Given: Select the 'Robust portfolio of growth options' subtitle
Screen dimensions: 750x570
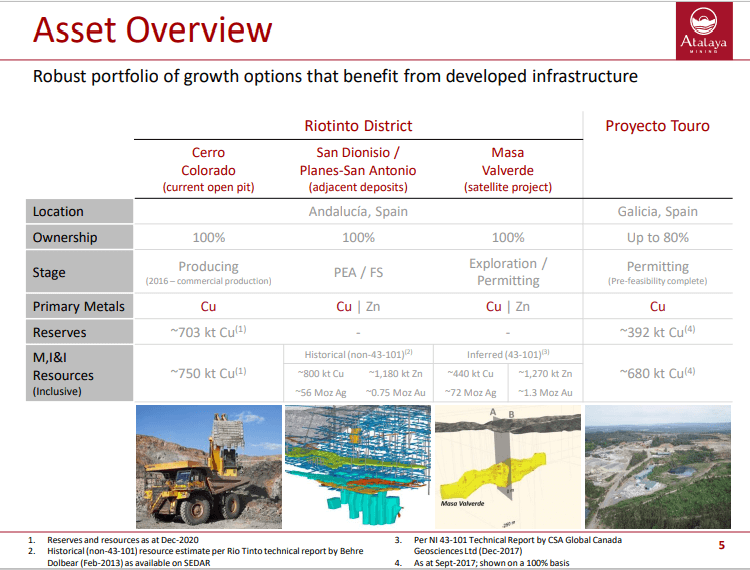Looking at the screenshot, I should coord(335,77).
